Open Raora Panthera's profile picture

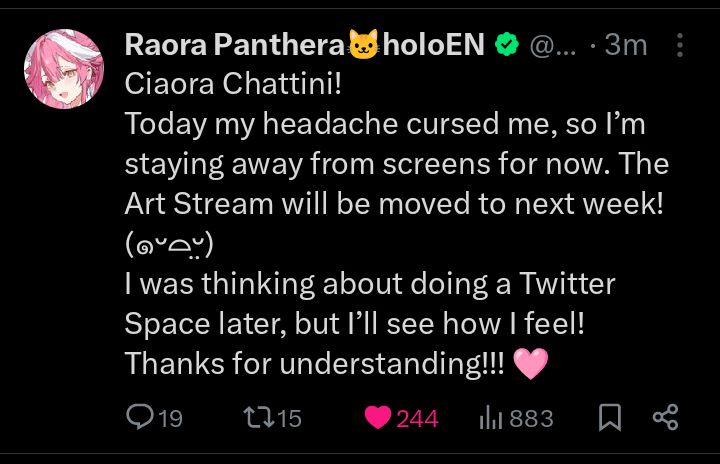click(63, 69)
